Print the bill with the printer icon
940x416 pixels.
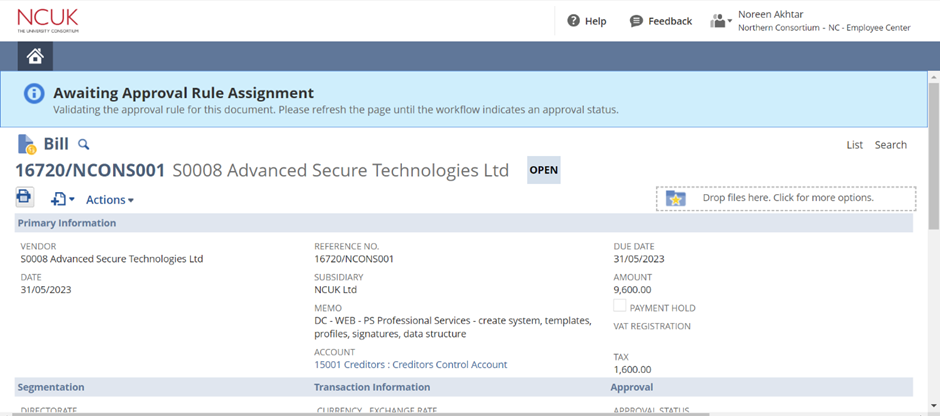25,198
